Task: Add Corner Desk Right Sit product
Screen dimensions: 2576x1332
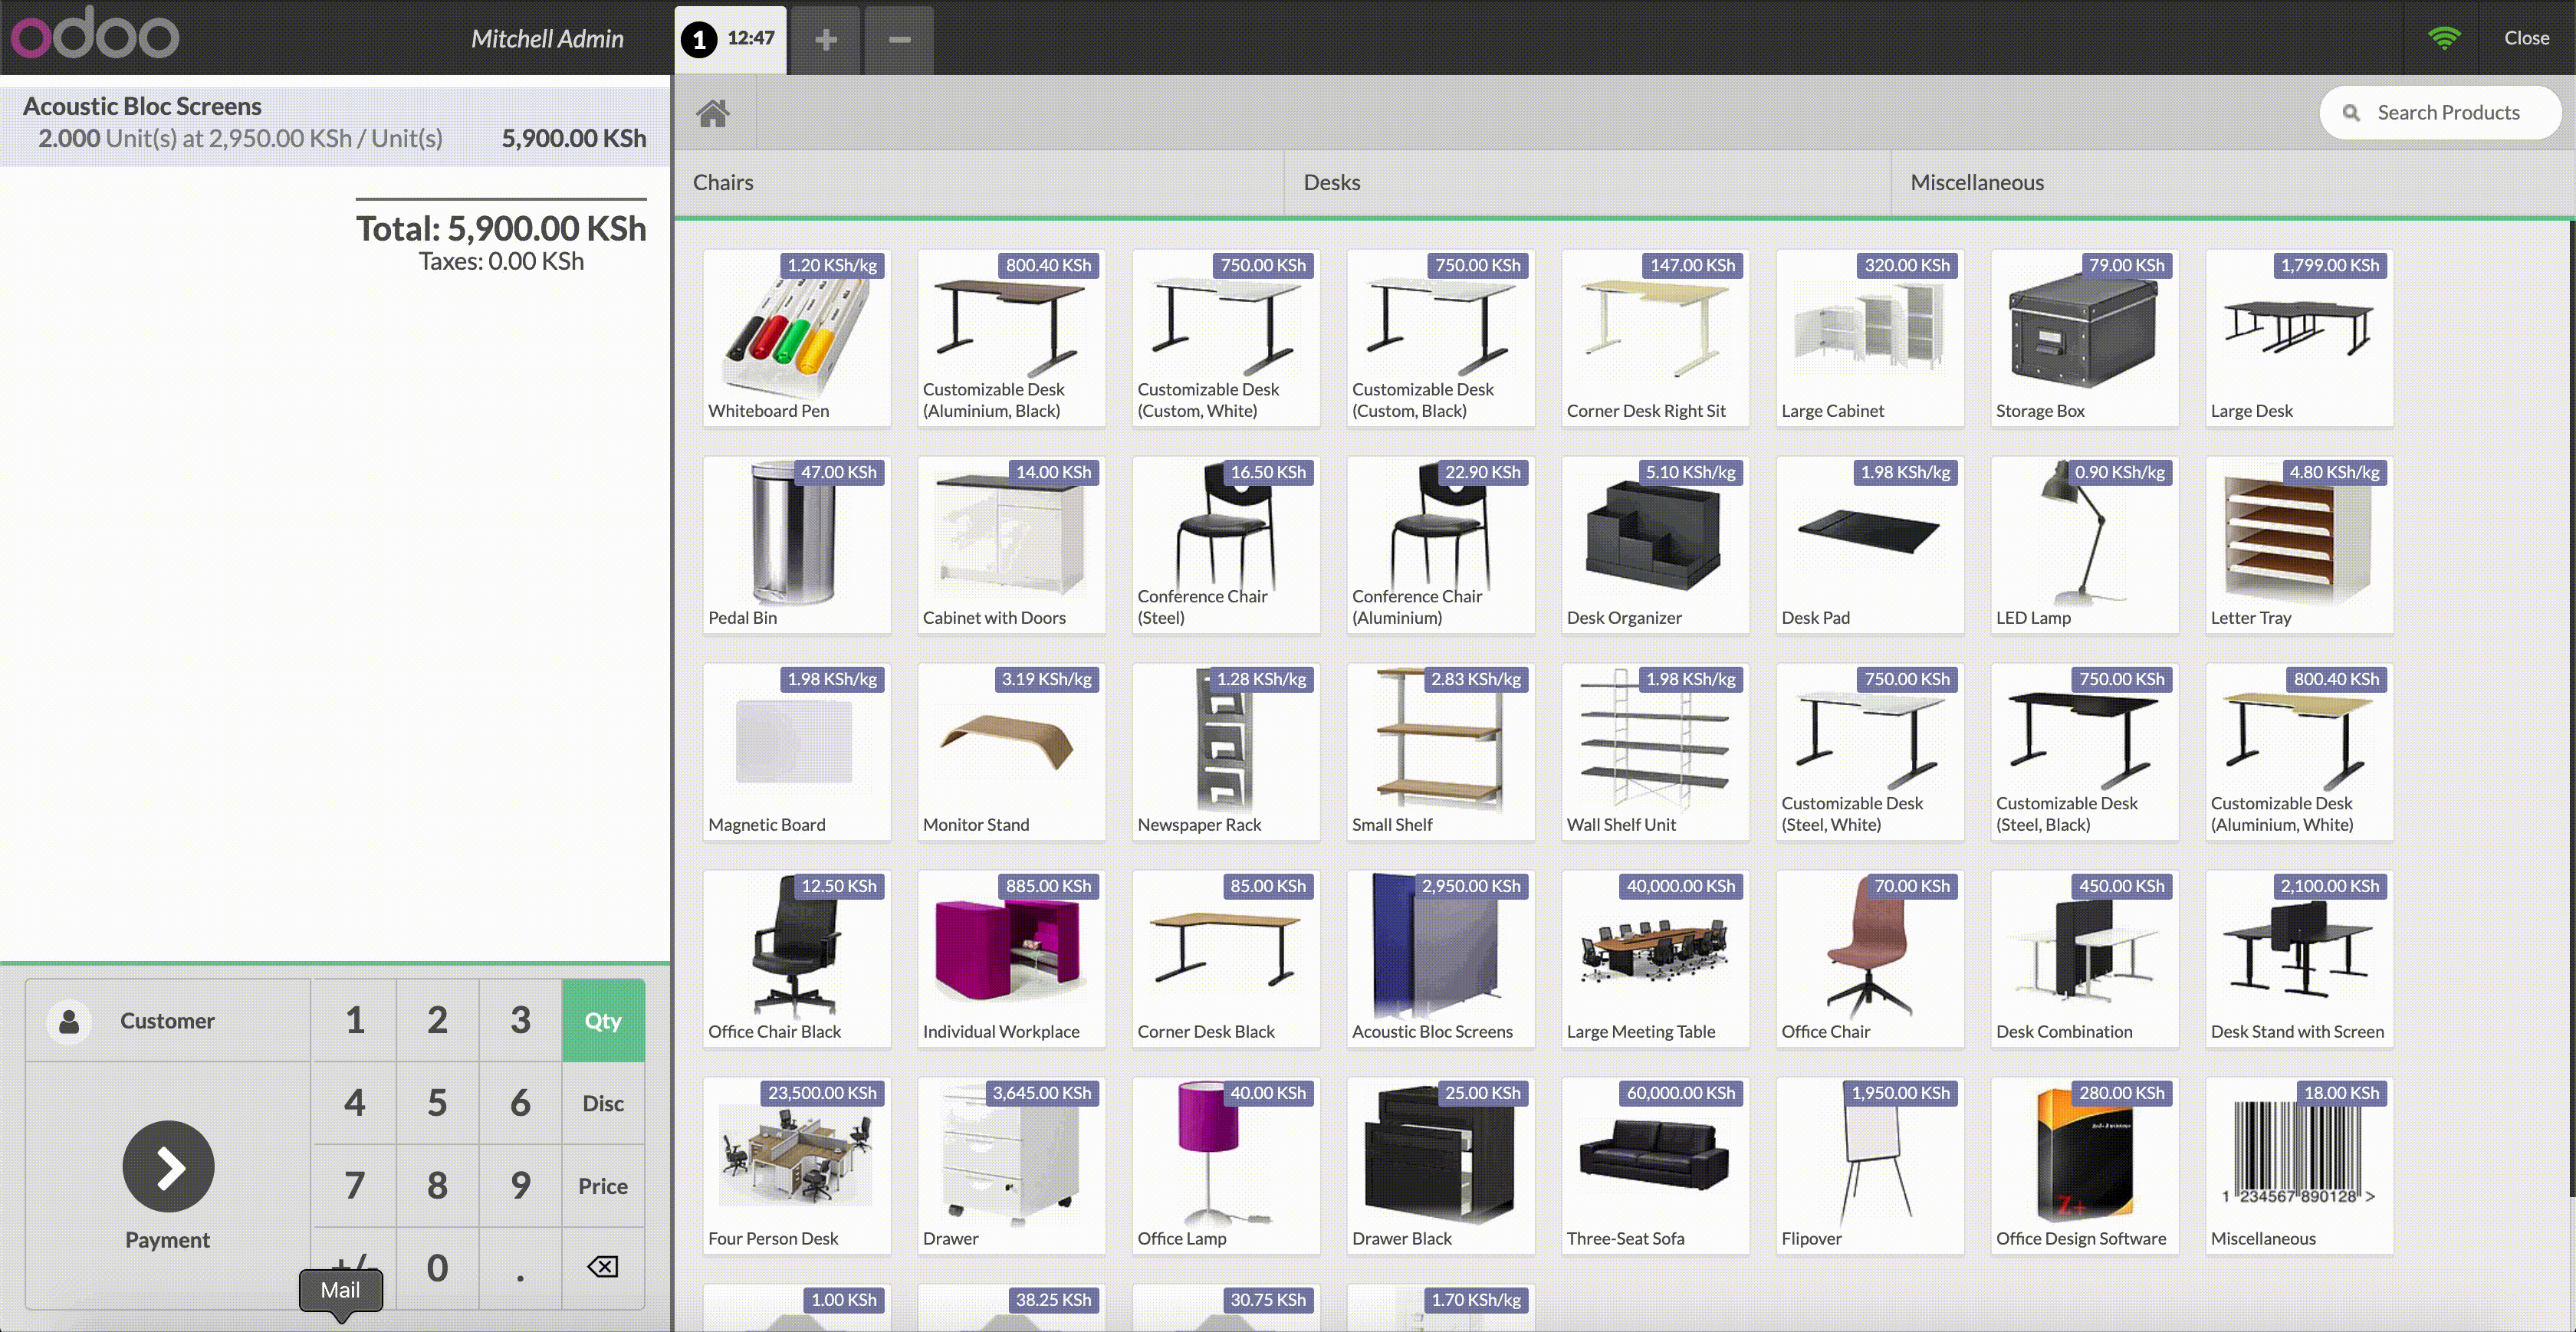Action: pos(1655,338)
